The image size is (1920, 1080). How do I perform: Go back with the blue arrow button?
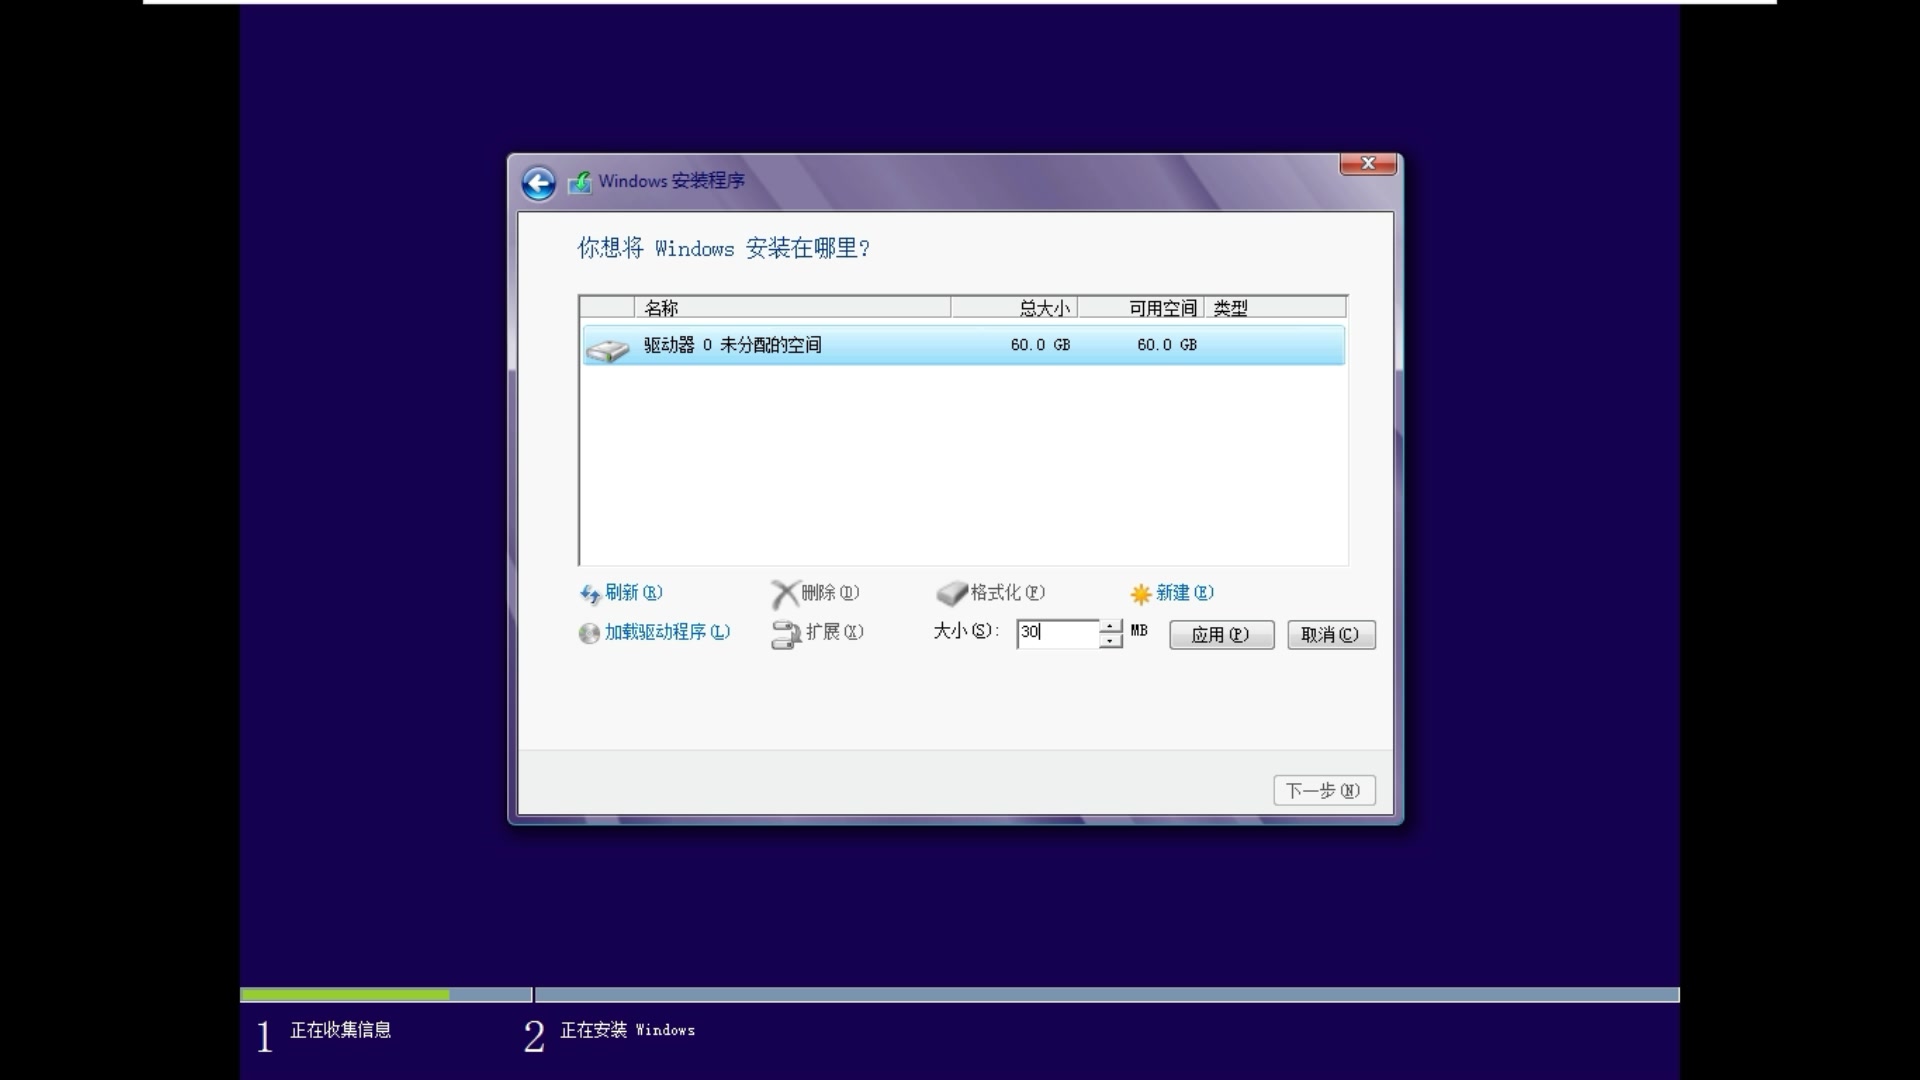[538, 183]
